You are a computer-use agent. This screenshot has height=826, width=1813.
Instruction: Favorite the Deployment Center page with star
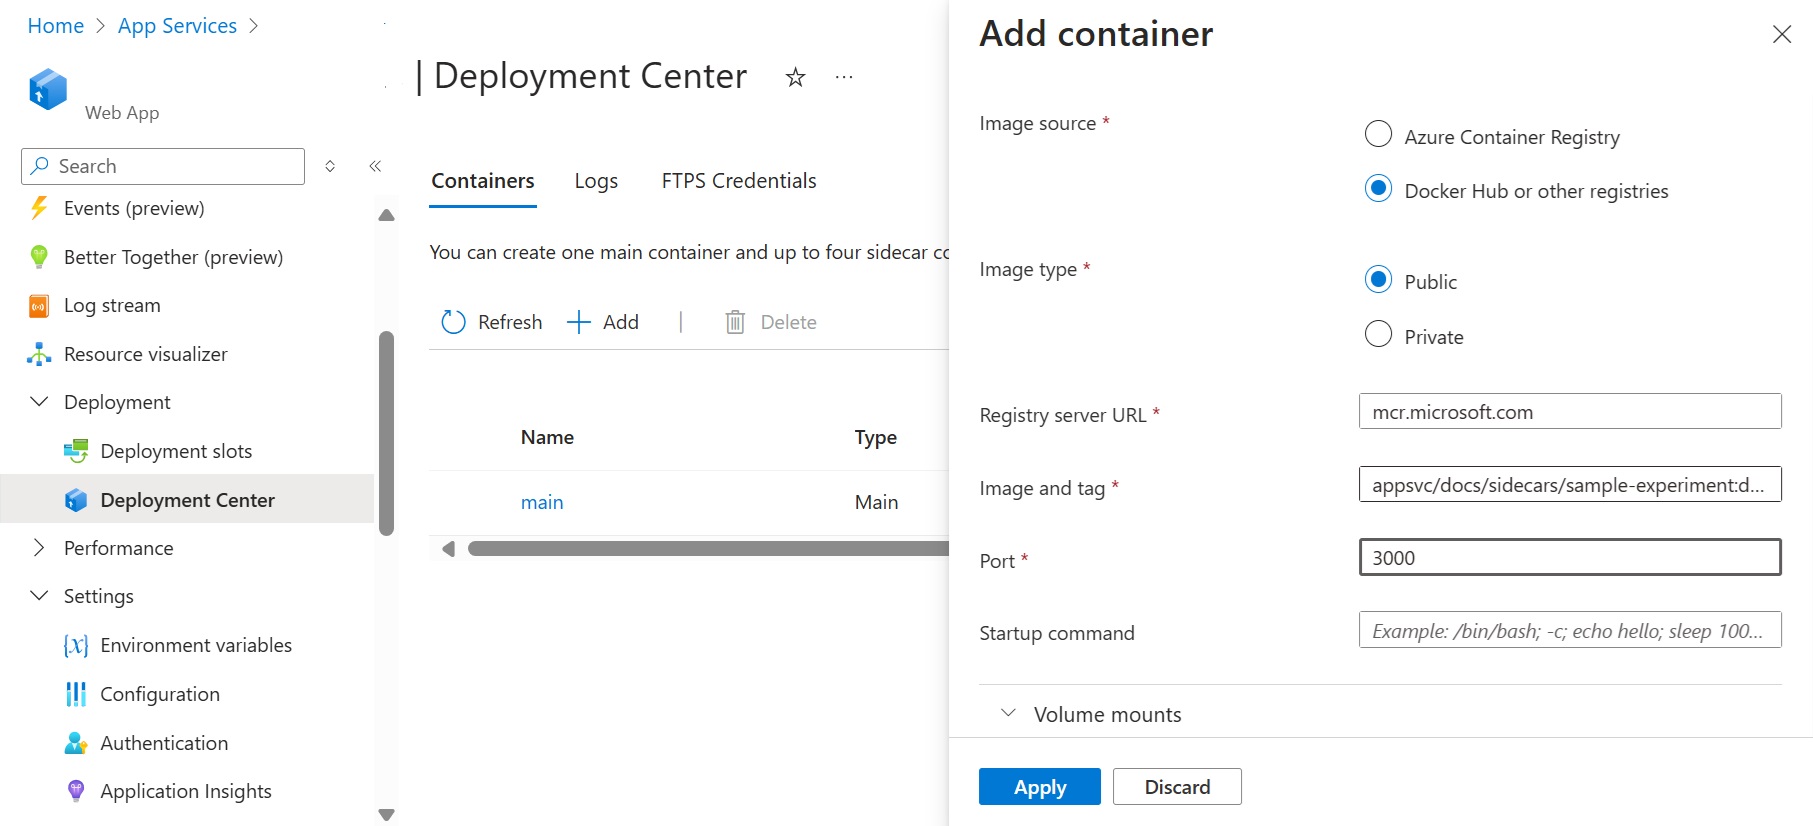point(795,77)
